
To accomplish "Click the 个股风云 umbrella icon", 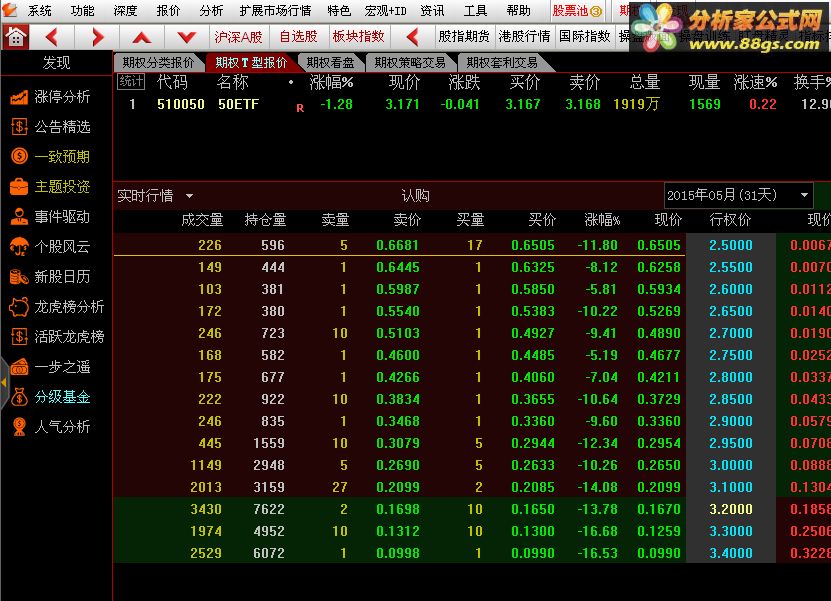I will pos(19,246).
